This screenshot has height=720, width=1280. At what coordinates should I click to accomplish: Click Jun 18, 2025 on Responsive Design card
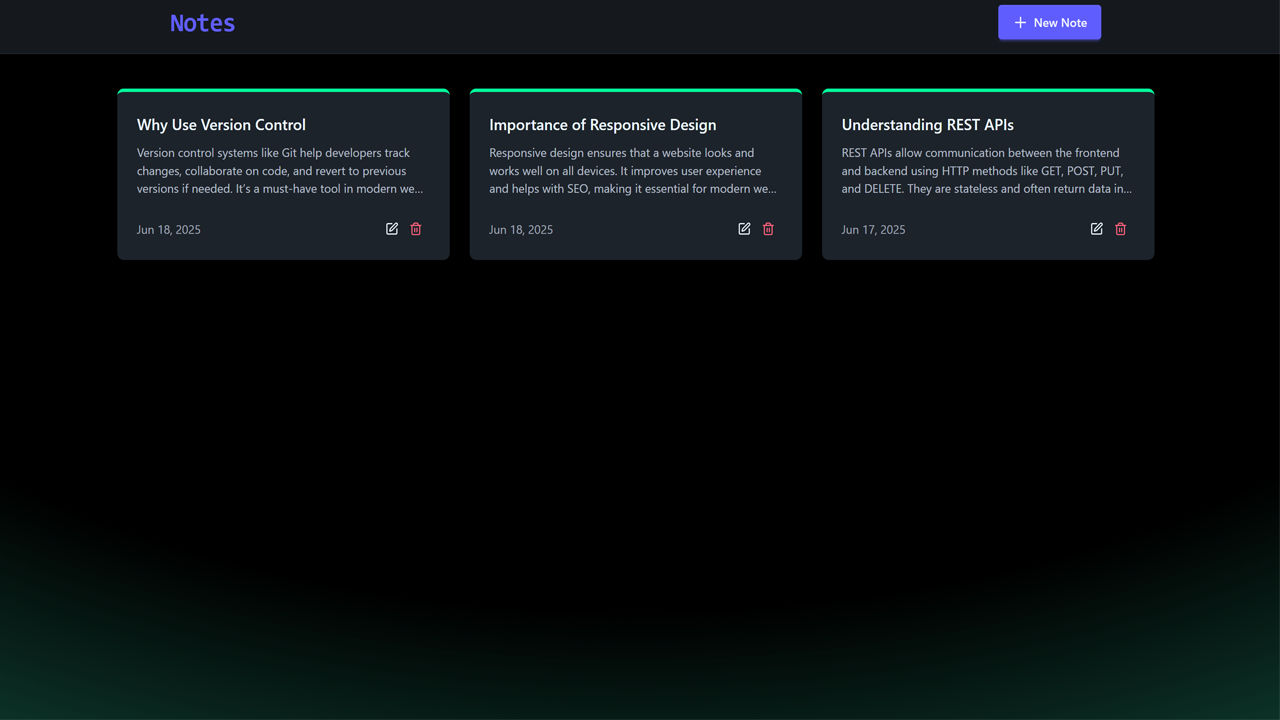tap(520, 230)
